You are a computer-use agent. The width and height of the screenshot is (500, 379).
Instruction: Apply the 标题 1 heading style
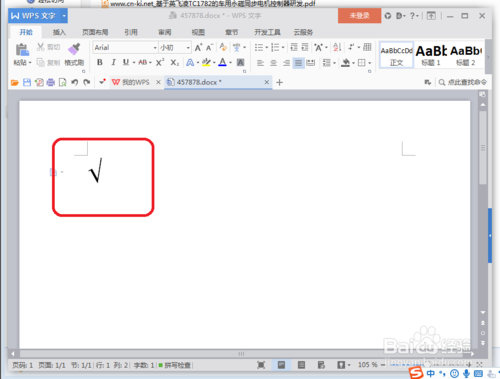(x=431, y=55)
